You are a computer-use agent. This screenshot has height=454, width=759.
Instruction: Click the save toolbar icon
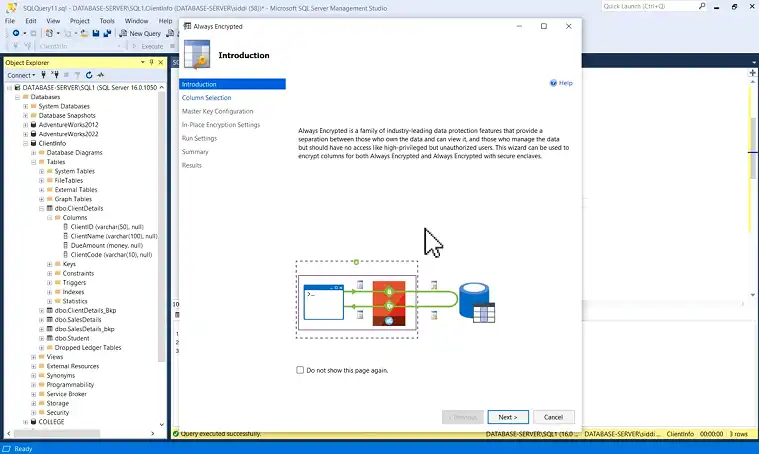point(96,33)
